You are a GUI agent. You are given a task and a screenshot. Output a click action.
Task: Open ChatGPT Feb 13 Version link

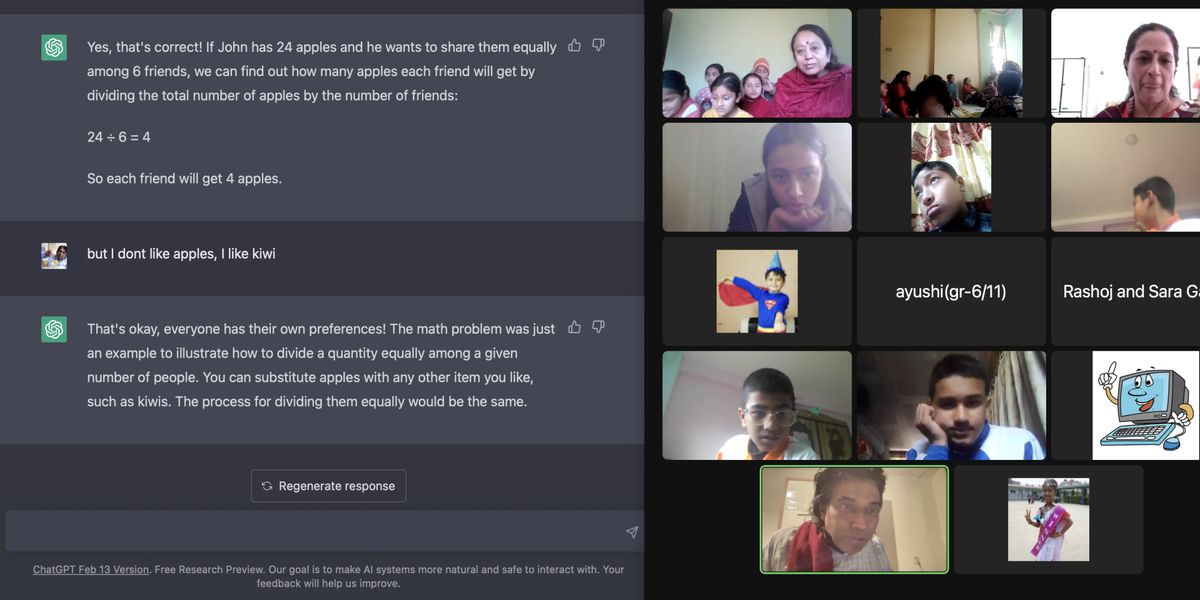[91, 569]
